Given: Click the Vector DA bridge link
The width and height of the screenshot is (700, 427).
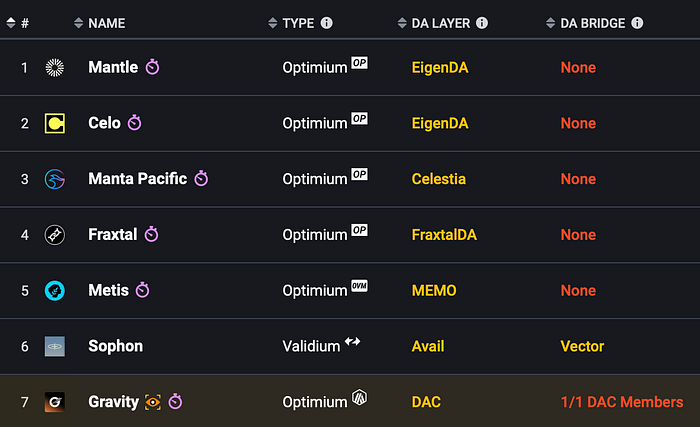Looking at the screenshot, I should [x=582, y=346].
